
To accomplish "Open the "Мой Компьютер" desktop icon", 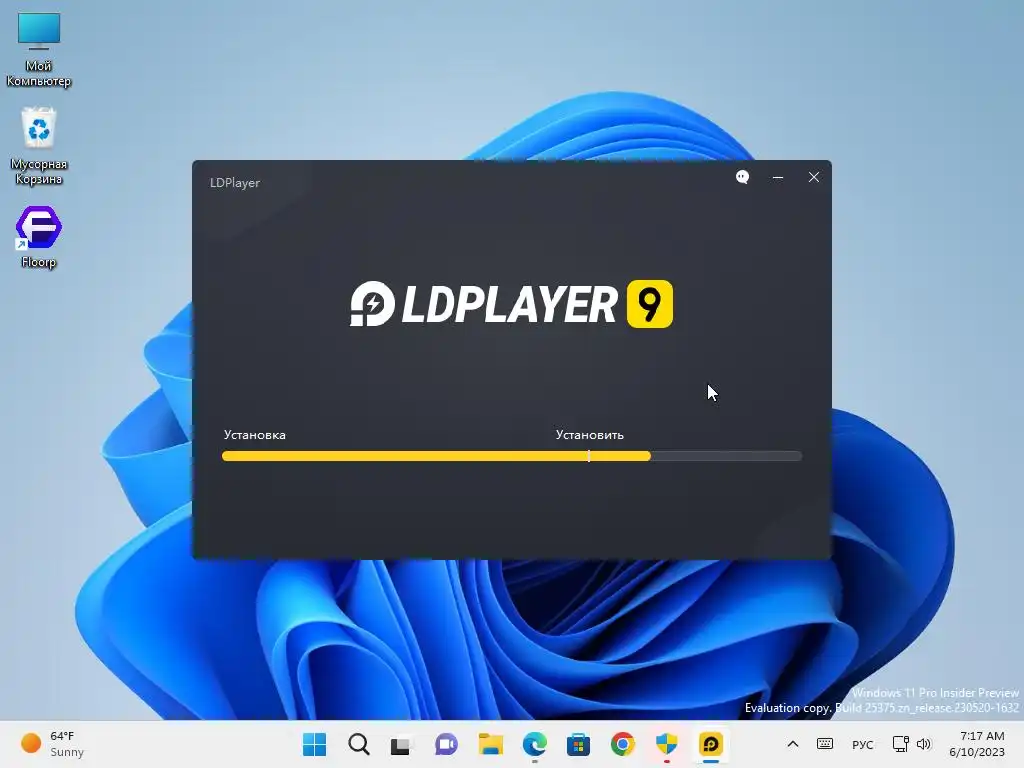I will pos(39,50).
